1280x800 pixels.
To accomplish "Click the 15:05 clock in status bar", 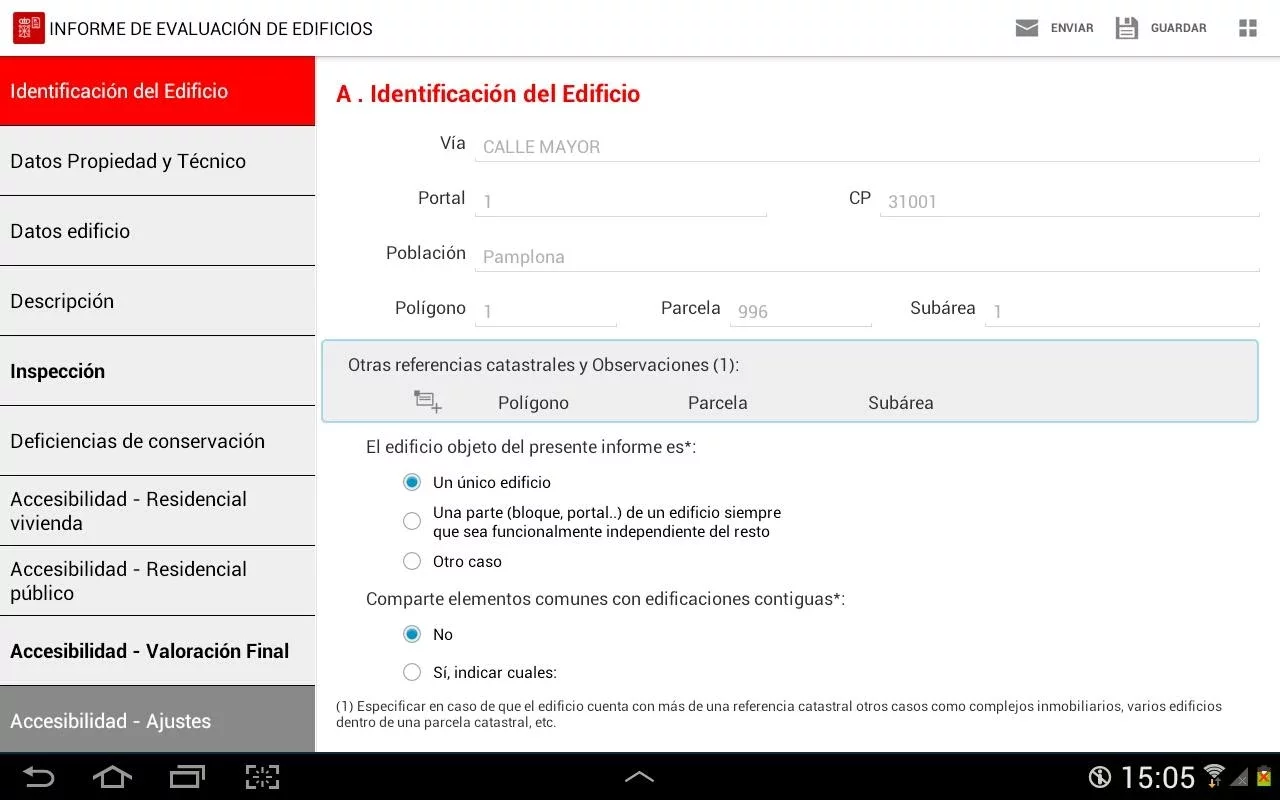I will click(1157, 777).
